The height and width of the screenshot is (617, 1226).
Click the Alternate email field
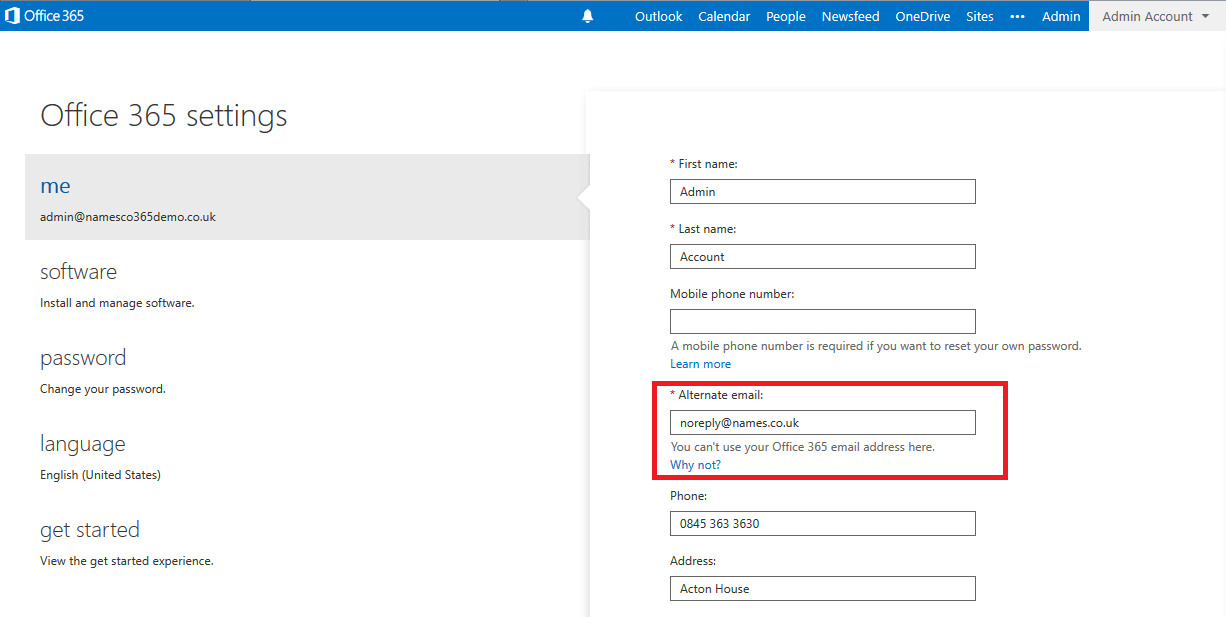click(822, 422)
